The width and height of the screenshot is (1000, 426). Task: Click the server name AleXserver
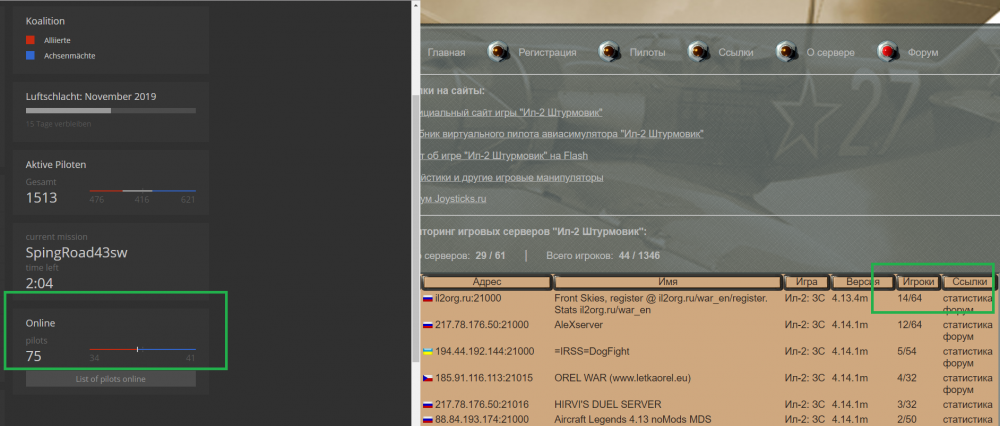click(578, 325)
